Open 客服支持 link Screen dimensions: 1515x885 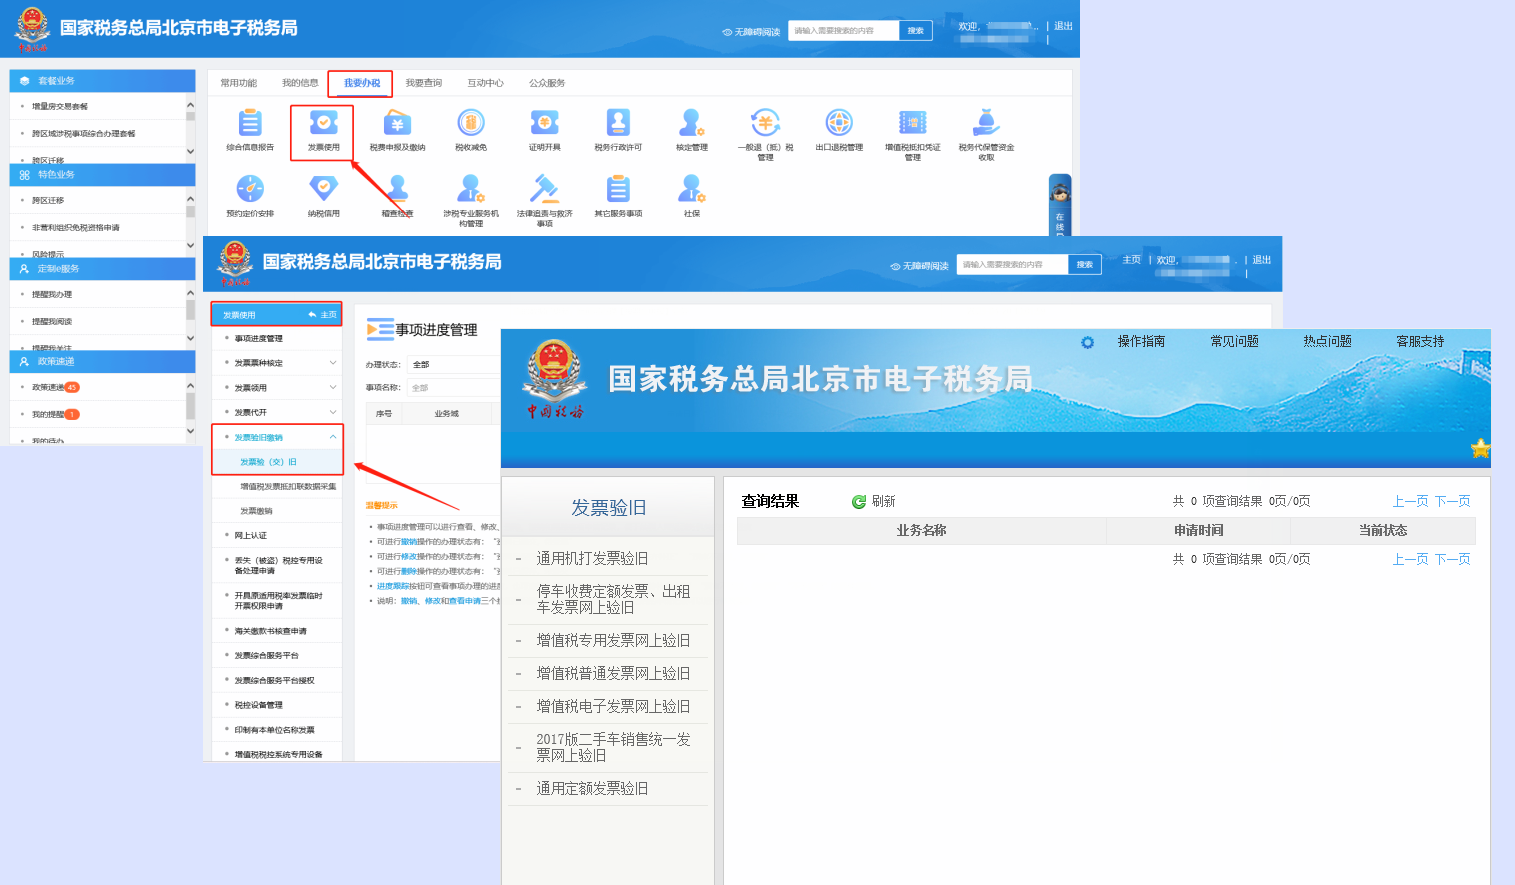coord(1420,342)
